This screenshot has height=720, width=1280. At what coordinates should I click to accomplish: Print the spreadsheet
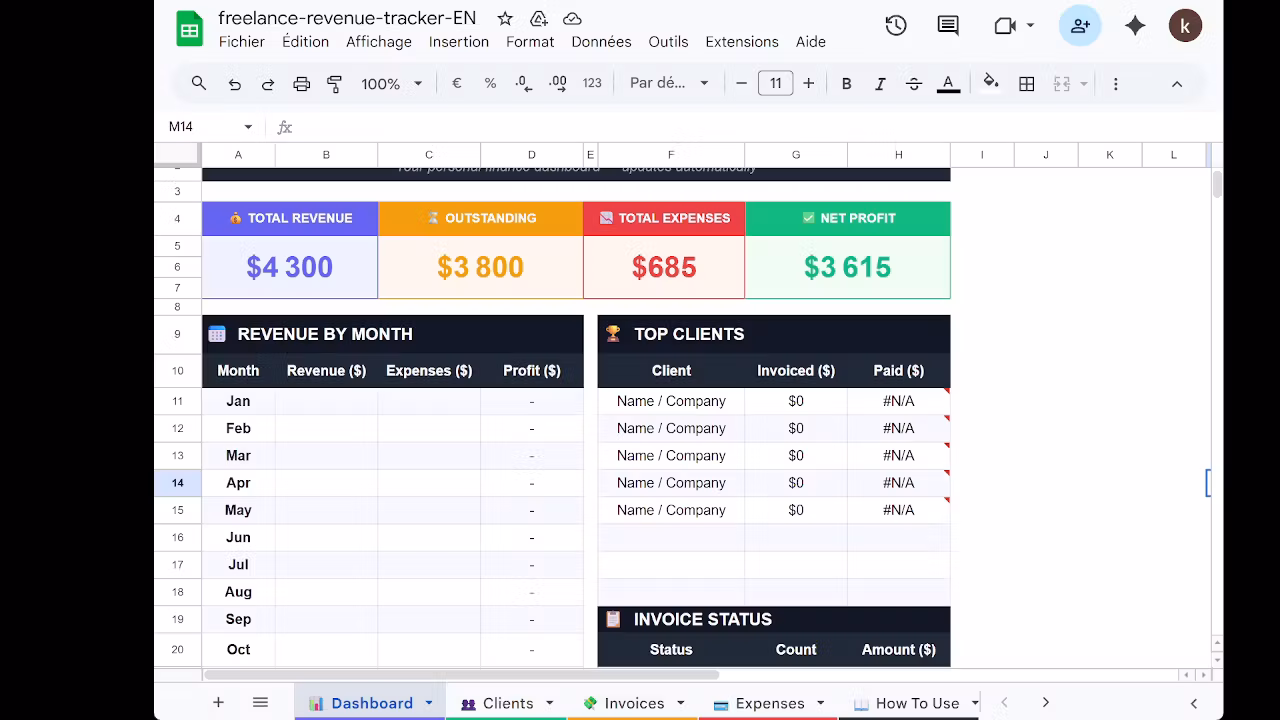click(x=301, y=84)
